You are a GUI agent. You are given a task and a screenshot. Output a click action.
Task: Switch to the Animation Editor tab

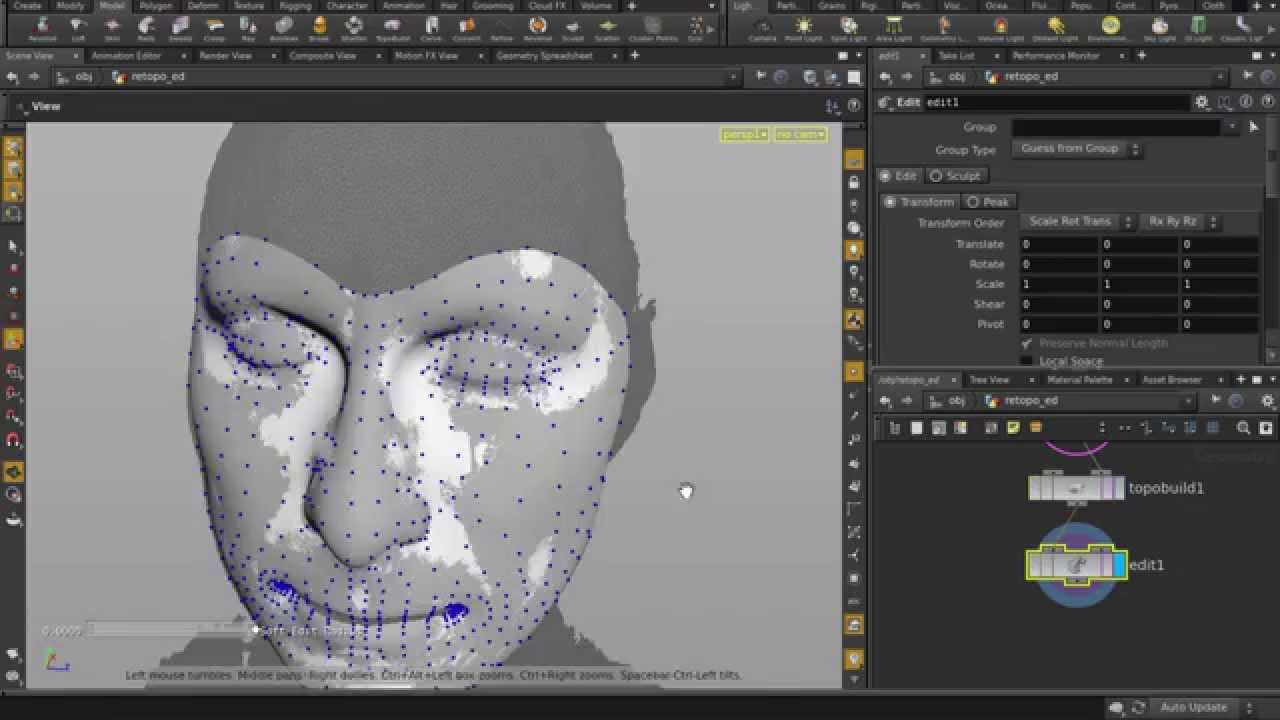(x=126, y=56)
